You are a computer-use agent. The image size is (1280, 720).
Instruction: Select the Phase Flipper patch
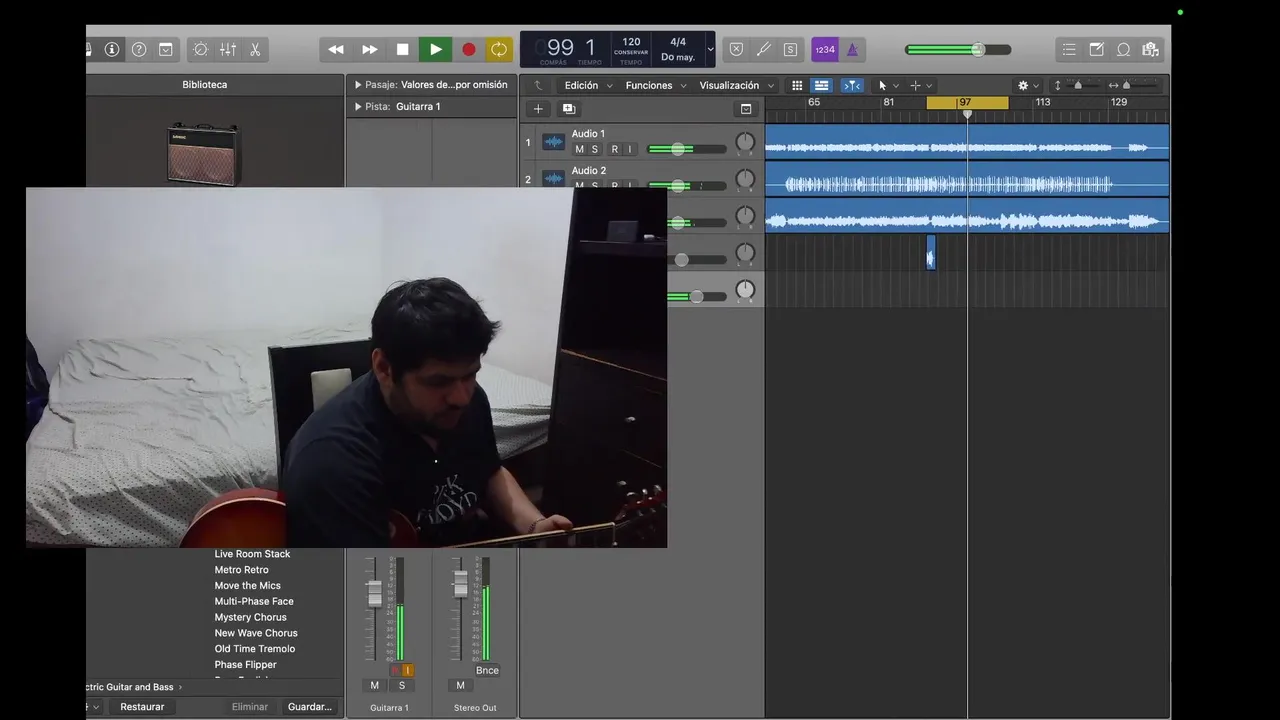tap(245, 665)
